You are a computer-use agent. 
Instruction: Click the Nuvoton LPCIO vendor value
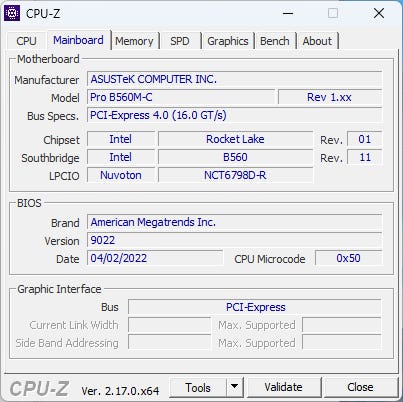[x=121, y=175]
